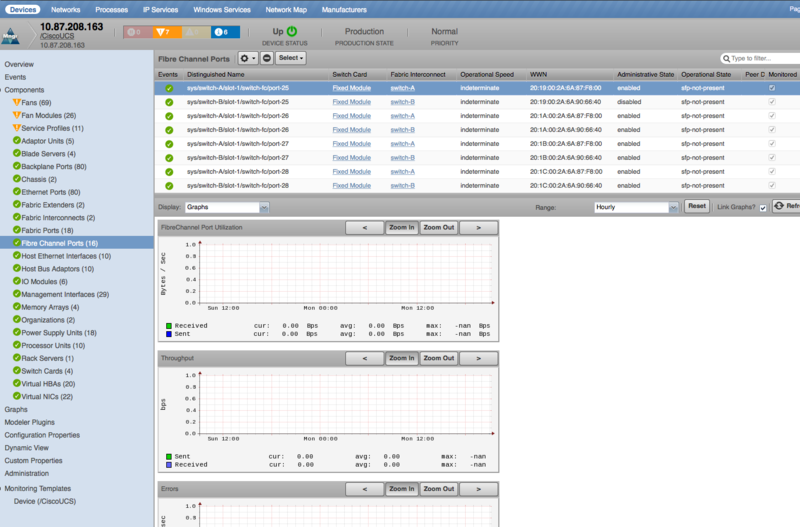This screenshot has height=527, width=800.
Task: Select Ethernet Ports (80) in sidebar
Action: [51, 192]
